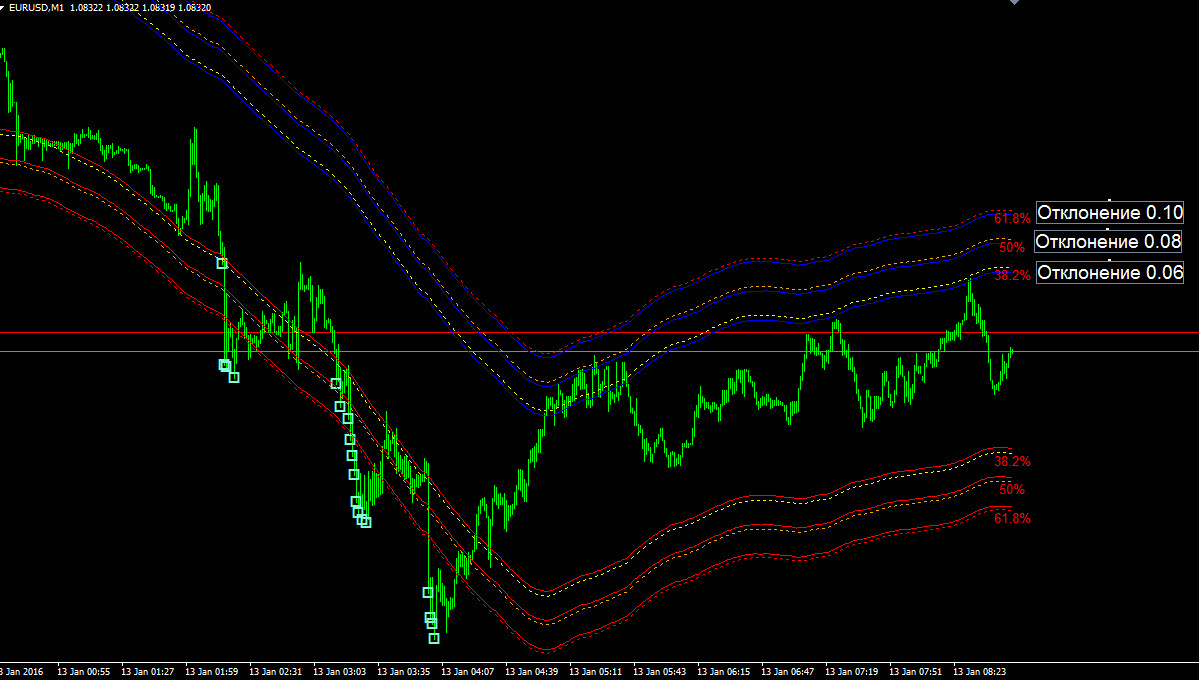Click the 1.08320 close price in the header
1199x680 pixels.
pyautogui.click(x=196, y=8)
